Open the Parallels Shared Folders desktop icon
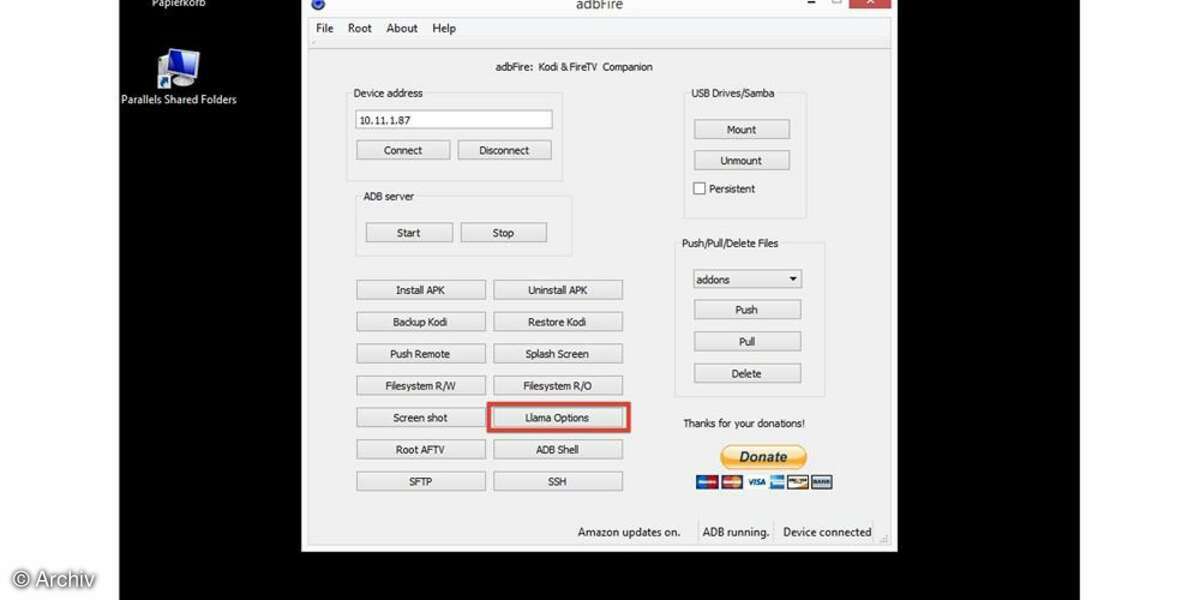The height and width of the screenshot is (600, 1200). [x=179, y=77]
